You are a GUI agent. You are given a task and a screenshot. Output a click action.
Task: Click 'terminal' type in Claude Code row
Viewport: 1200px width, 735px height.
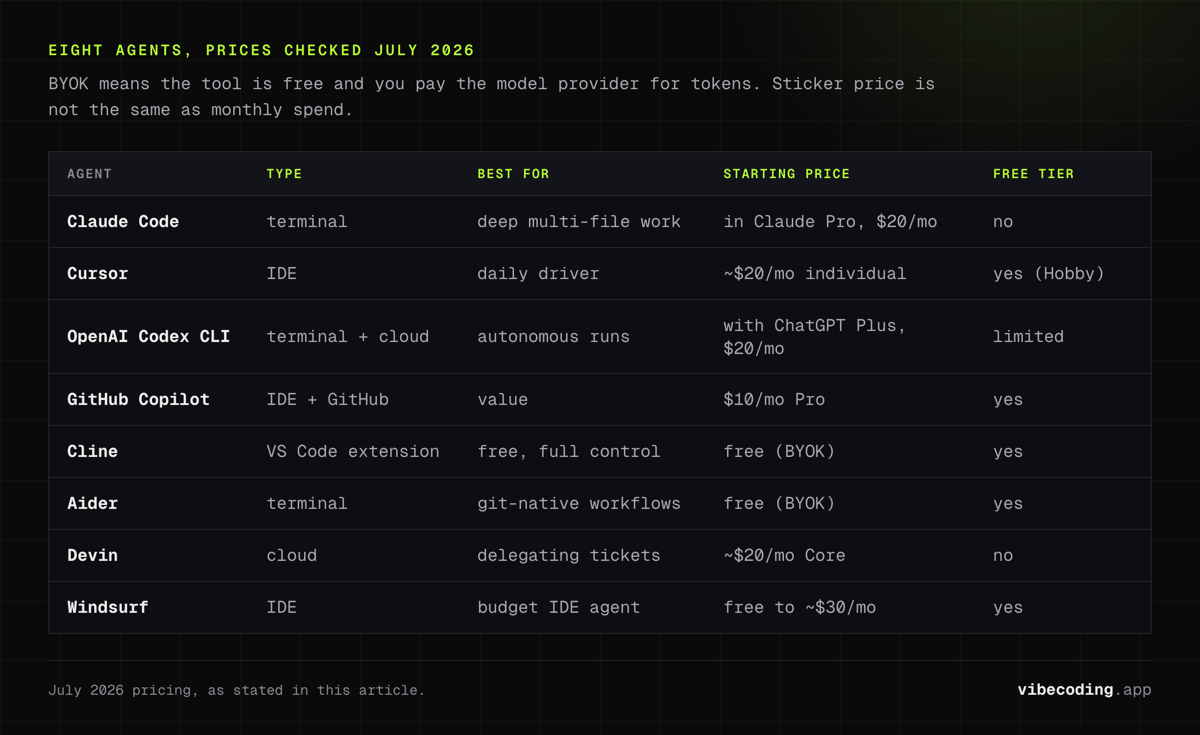[307, 222]
